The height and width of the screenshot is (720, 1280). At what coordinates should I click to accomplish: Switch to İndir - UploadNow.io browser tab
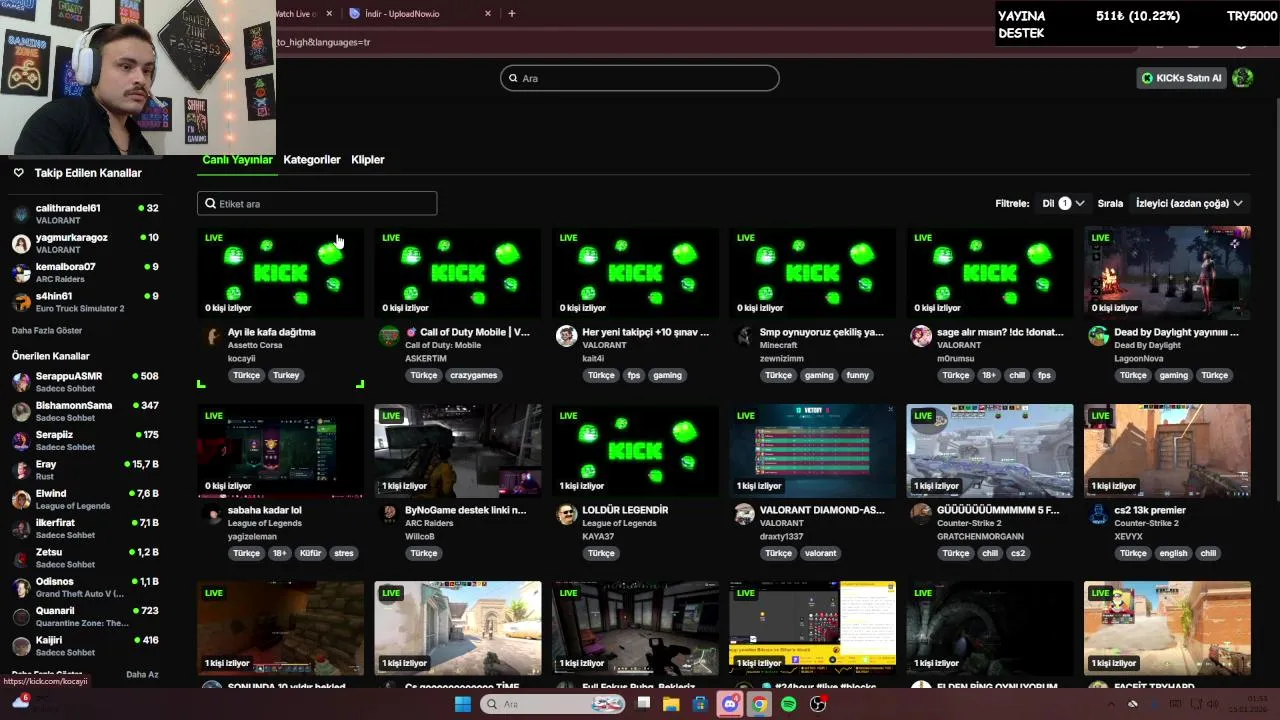pos(420,13)
